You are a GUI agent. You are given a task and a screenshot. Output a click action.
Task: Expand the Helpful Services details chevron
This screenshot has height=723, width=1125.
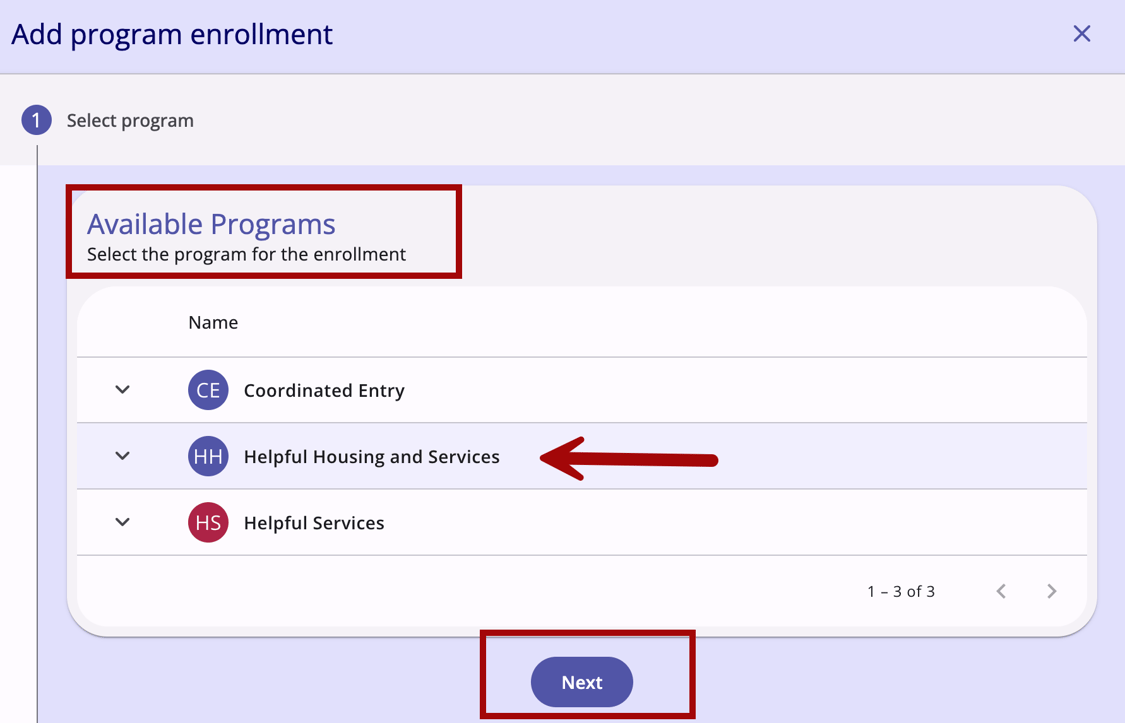pos(121,522)
